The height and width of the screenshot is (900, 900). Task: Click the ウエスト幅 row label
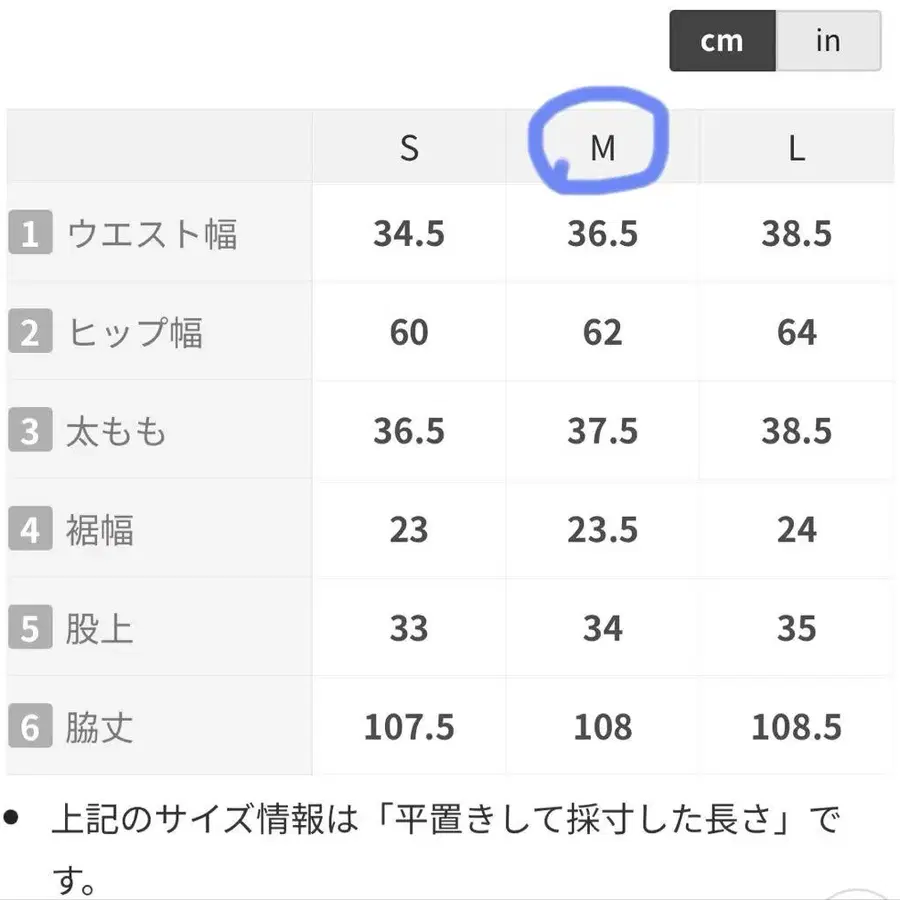pyautogui.click(x=152, y=234)
